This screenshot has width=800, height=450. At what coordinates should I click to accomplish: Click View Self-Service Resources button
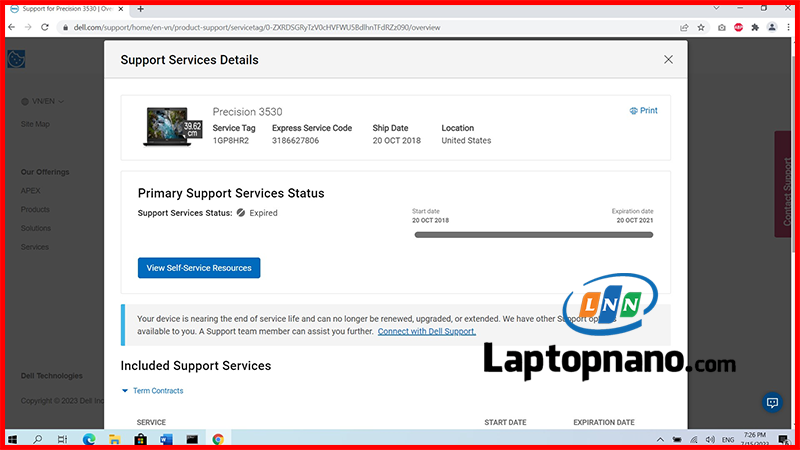[x=199, y=268]
